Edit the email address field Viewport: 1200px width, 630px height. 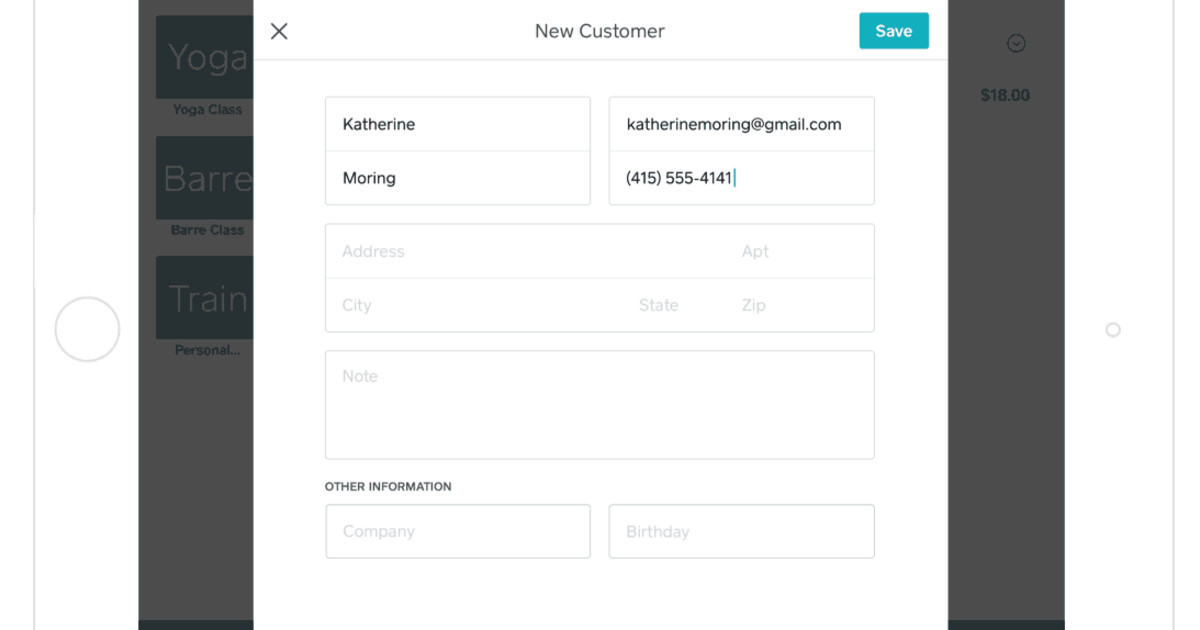pos(741,124)
